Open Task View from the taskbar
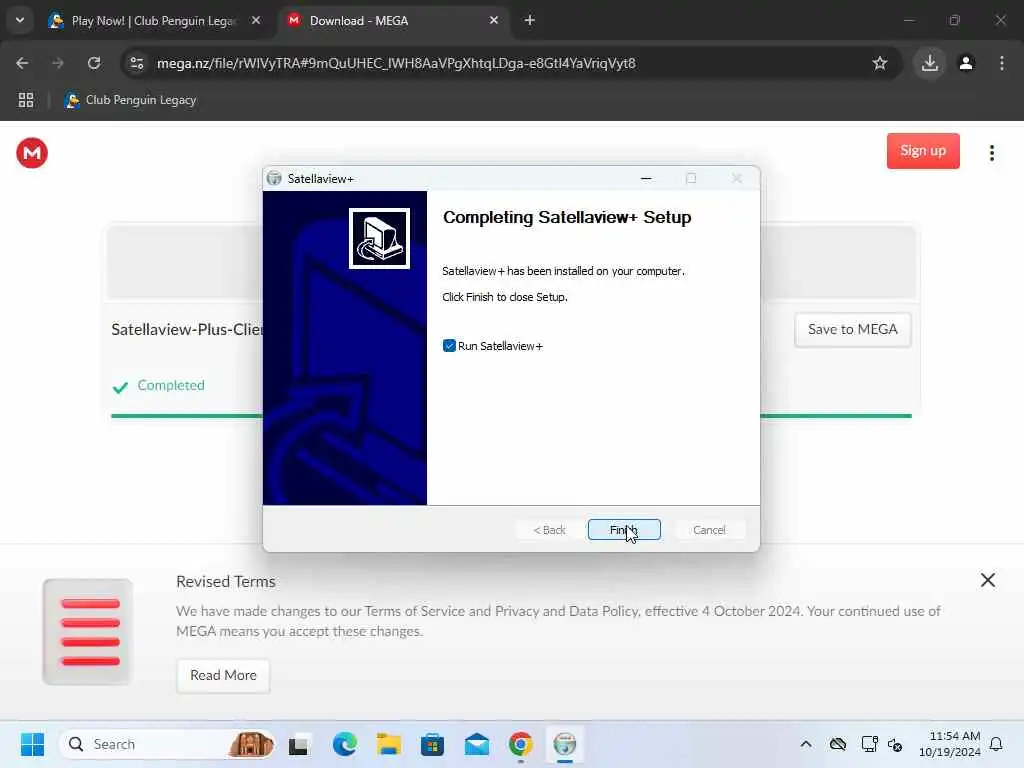The height and width of the screenshot is (768, 1024). pos(299,744)
